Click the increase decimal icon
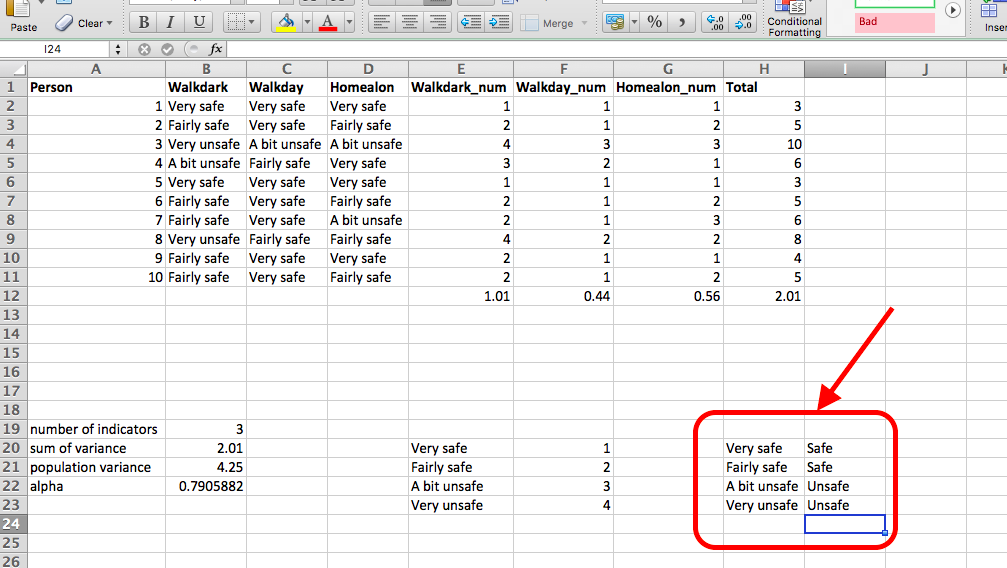 click(715, 22)
